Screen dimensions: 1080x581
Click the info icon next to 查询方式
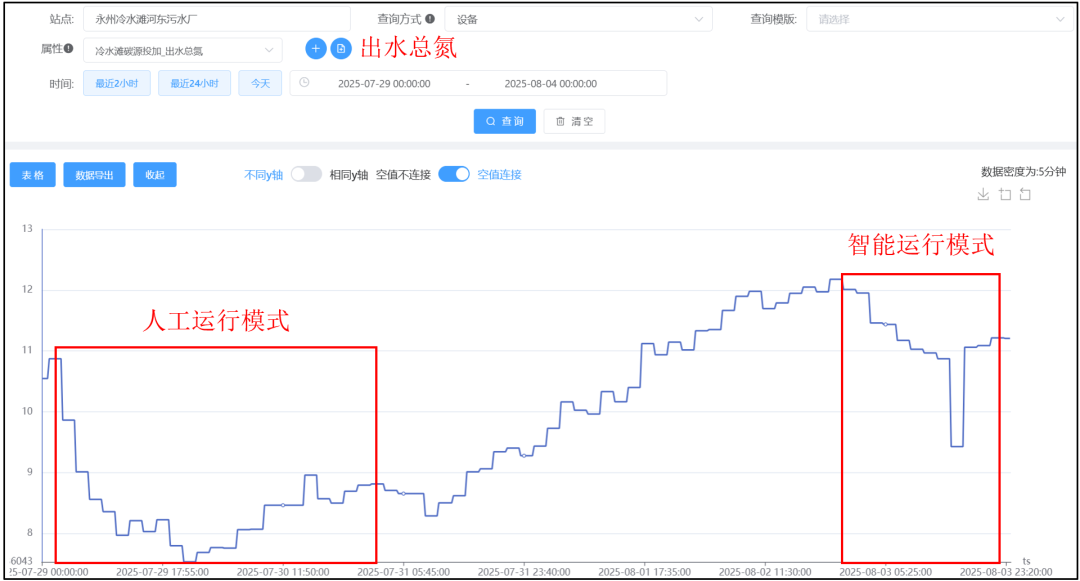430,18
